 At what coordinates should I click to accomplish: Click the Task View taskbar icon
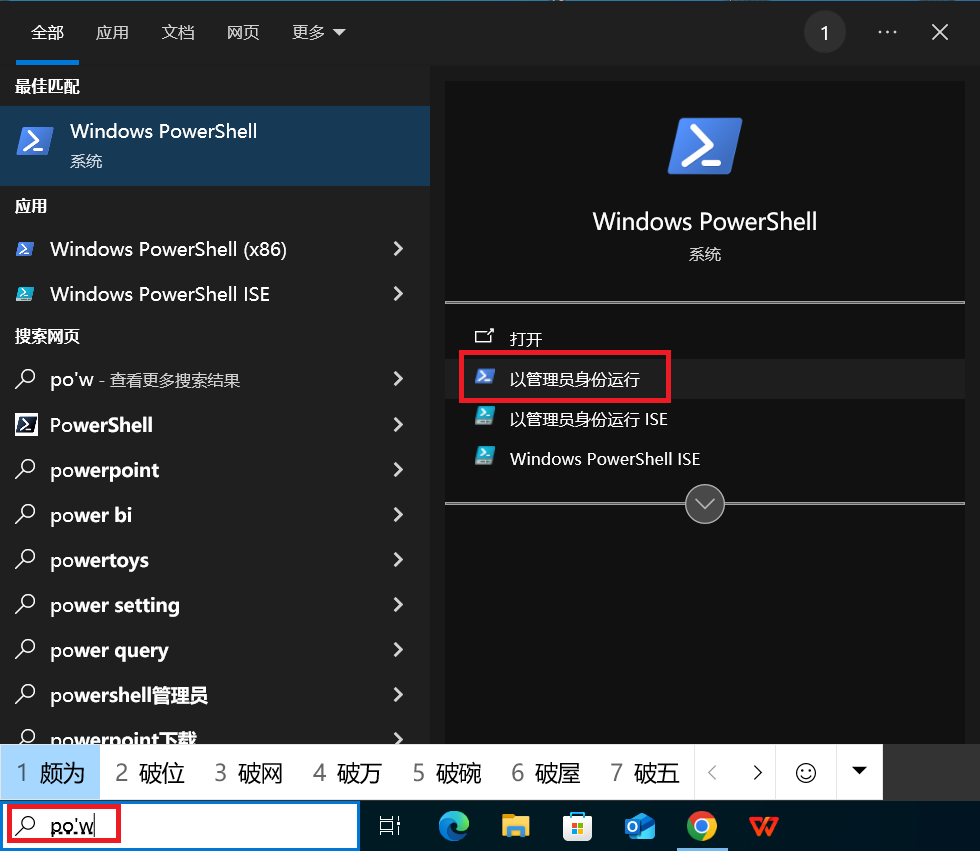pyautogui.click(x=390, y=826)
